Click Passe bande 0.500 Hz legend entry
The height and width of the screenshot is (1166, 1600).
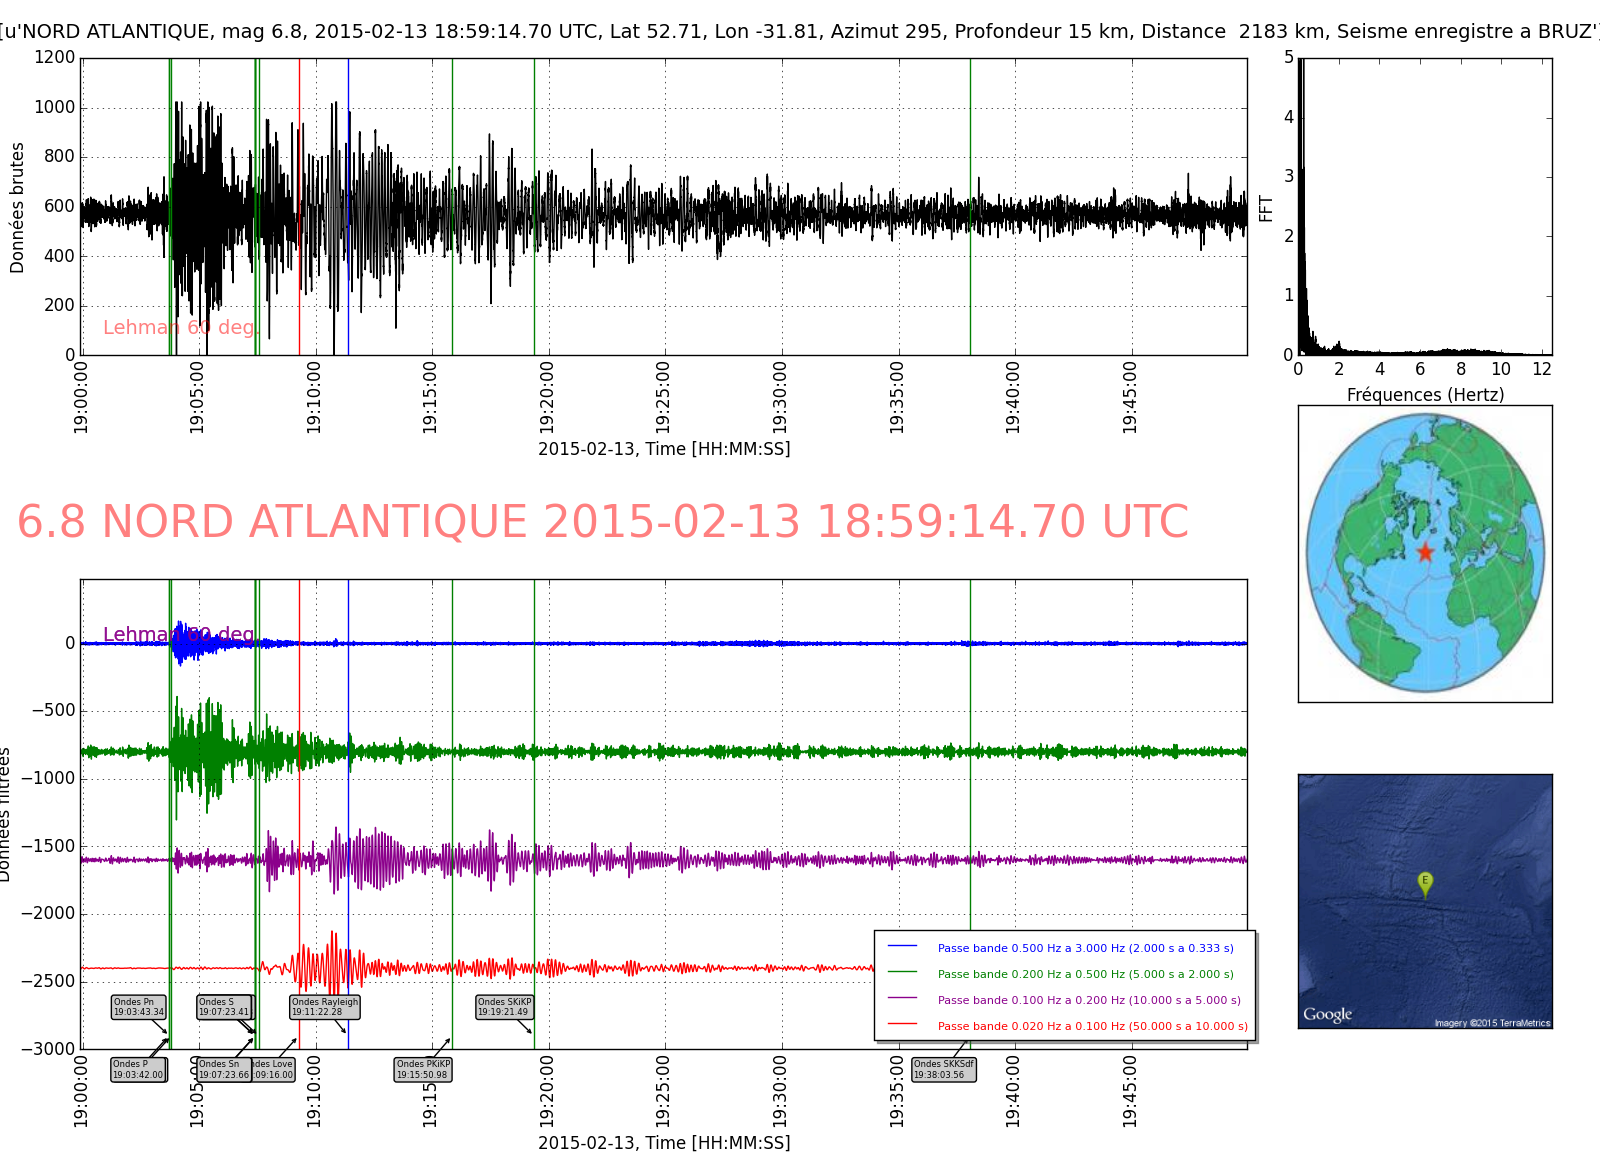click(1085, 948)
